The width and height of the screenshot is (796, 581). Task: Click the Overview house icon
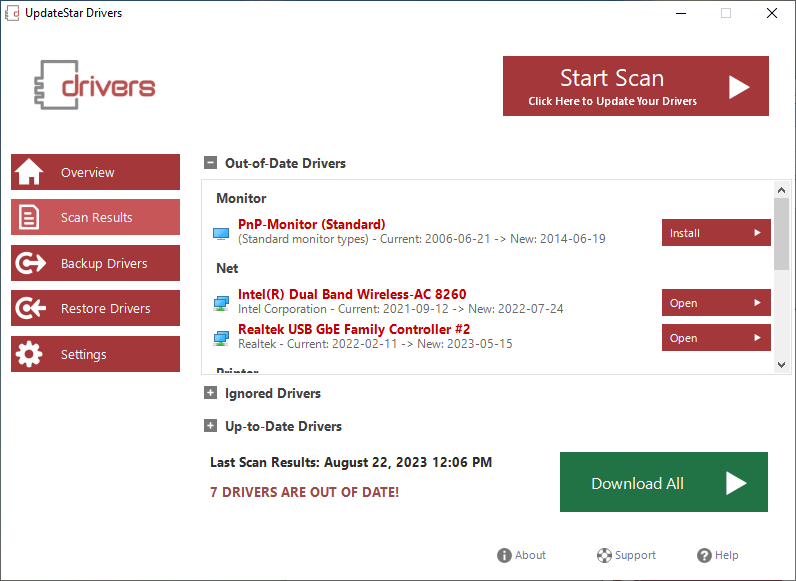coord(30,172)
